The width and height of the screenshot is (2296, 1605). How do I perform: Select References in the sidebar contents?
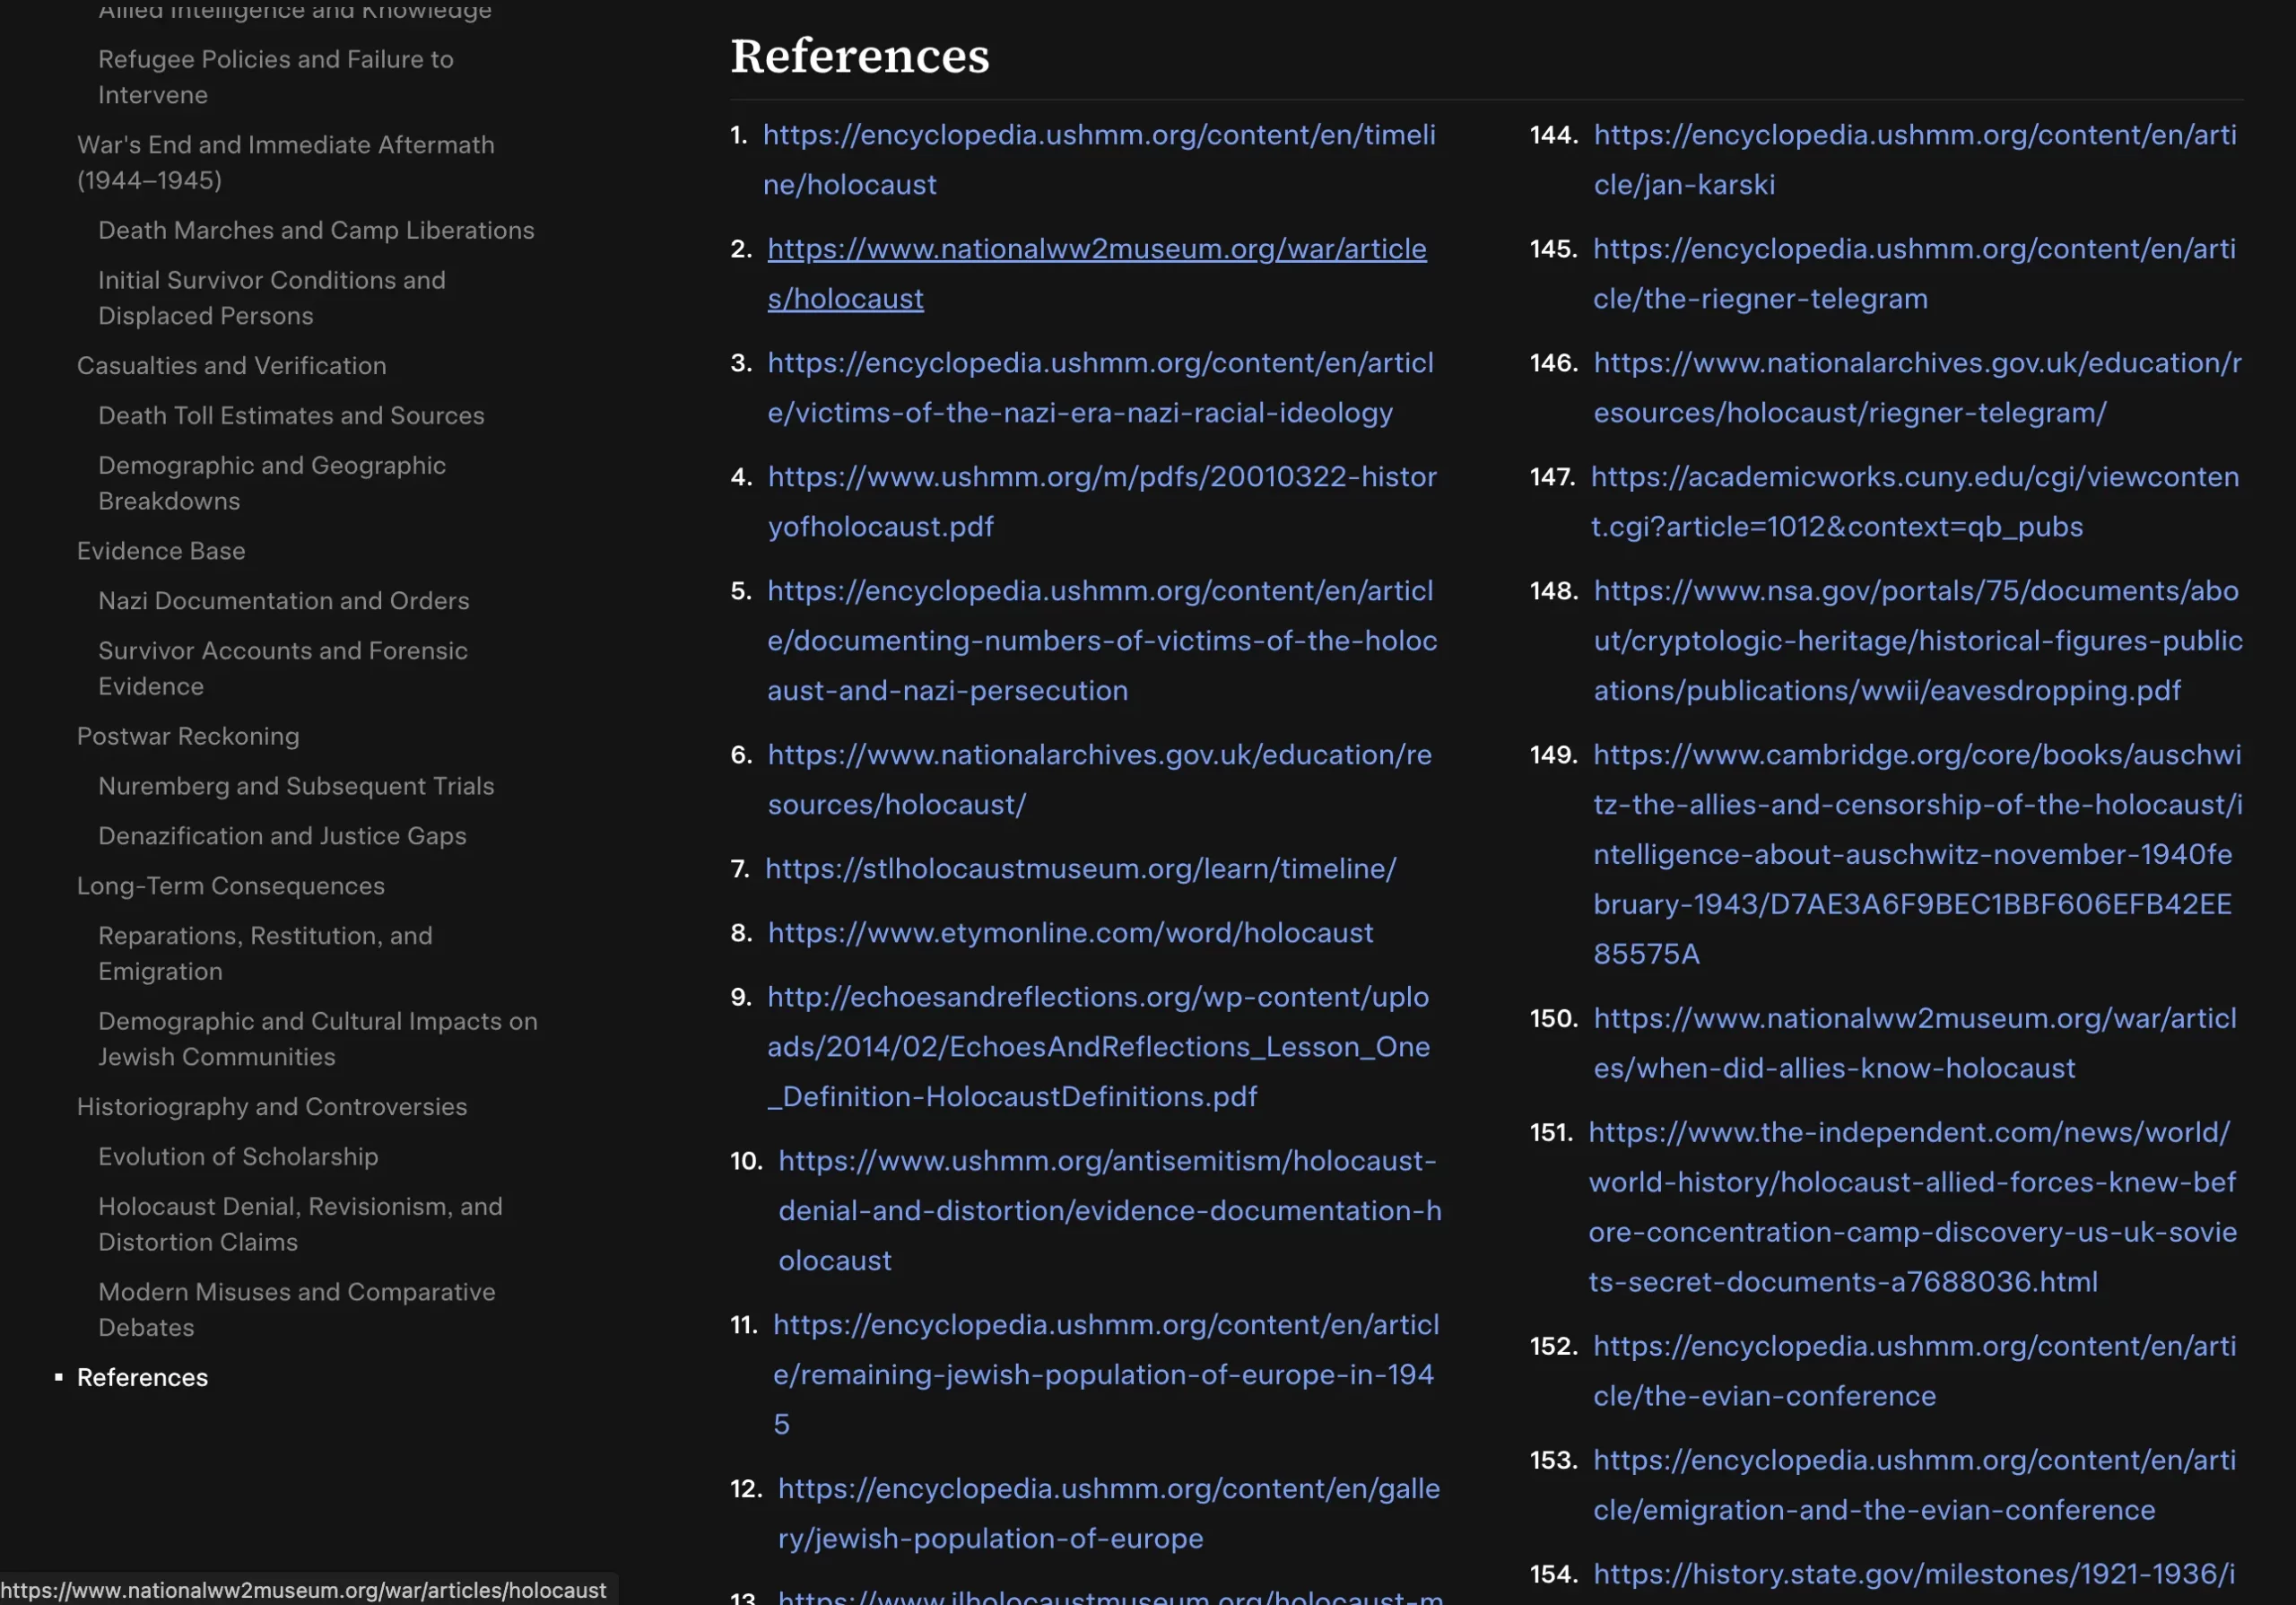click(x=142, y=1377)
